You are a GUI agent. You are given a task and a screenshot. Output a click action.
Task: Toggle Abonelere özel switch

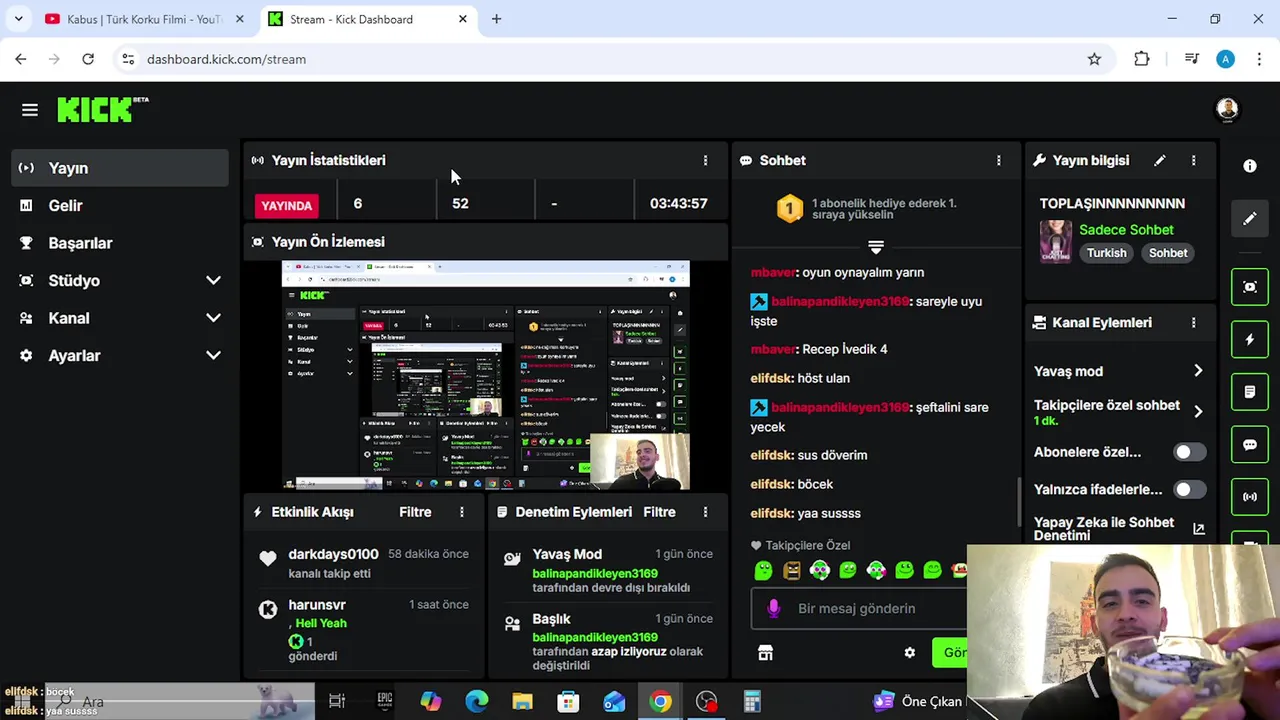(x=1189, y=452)
